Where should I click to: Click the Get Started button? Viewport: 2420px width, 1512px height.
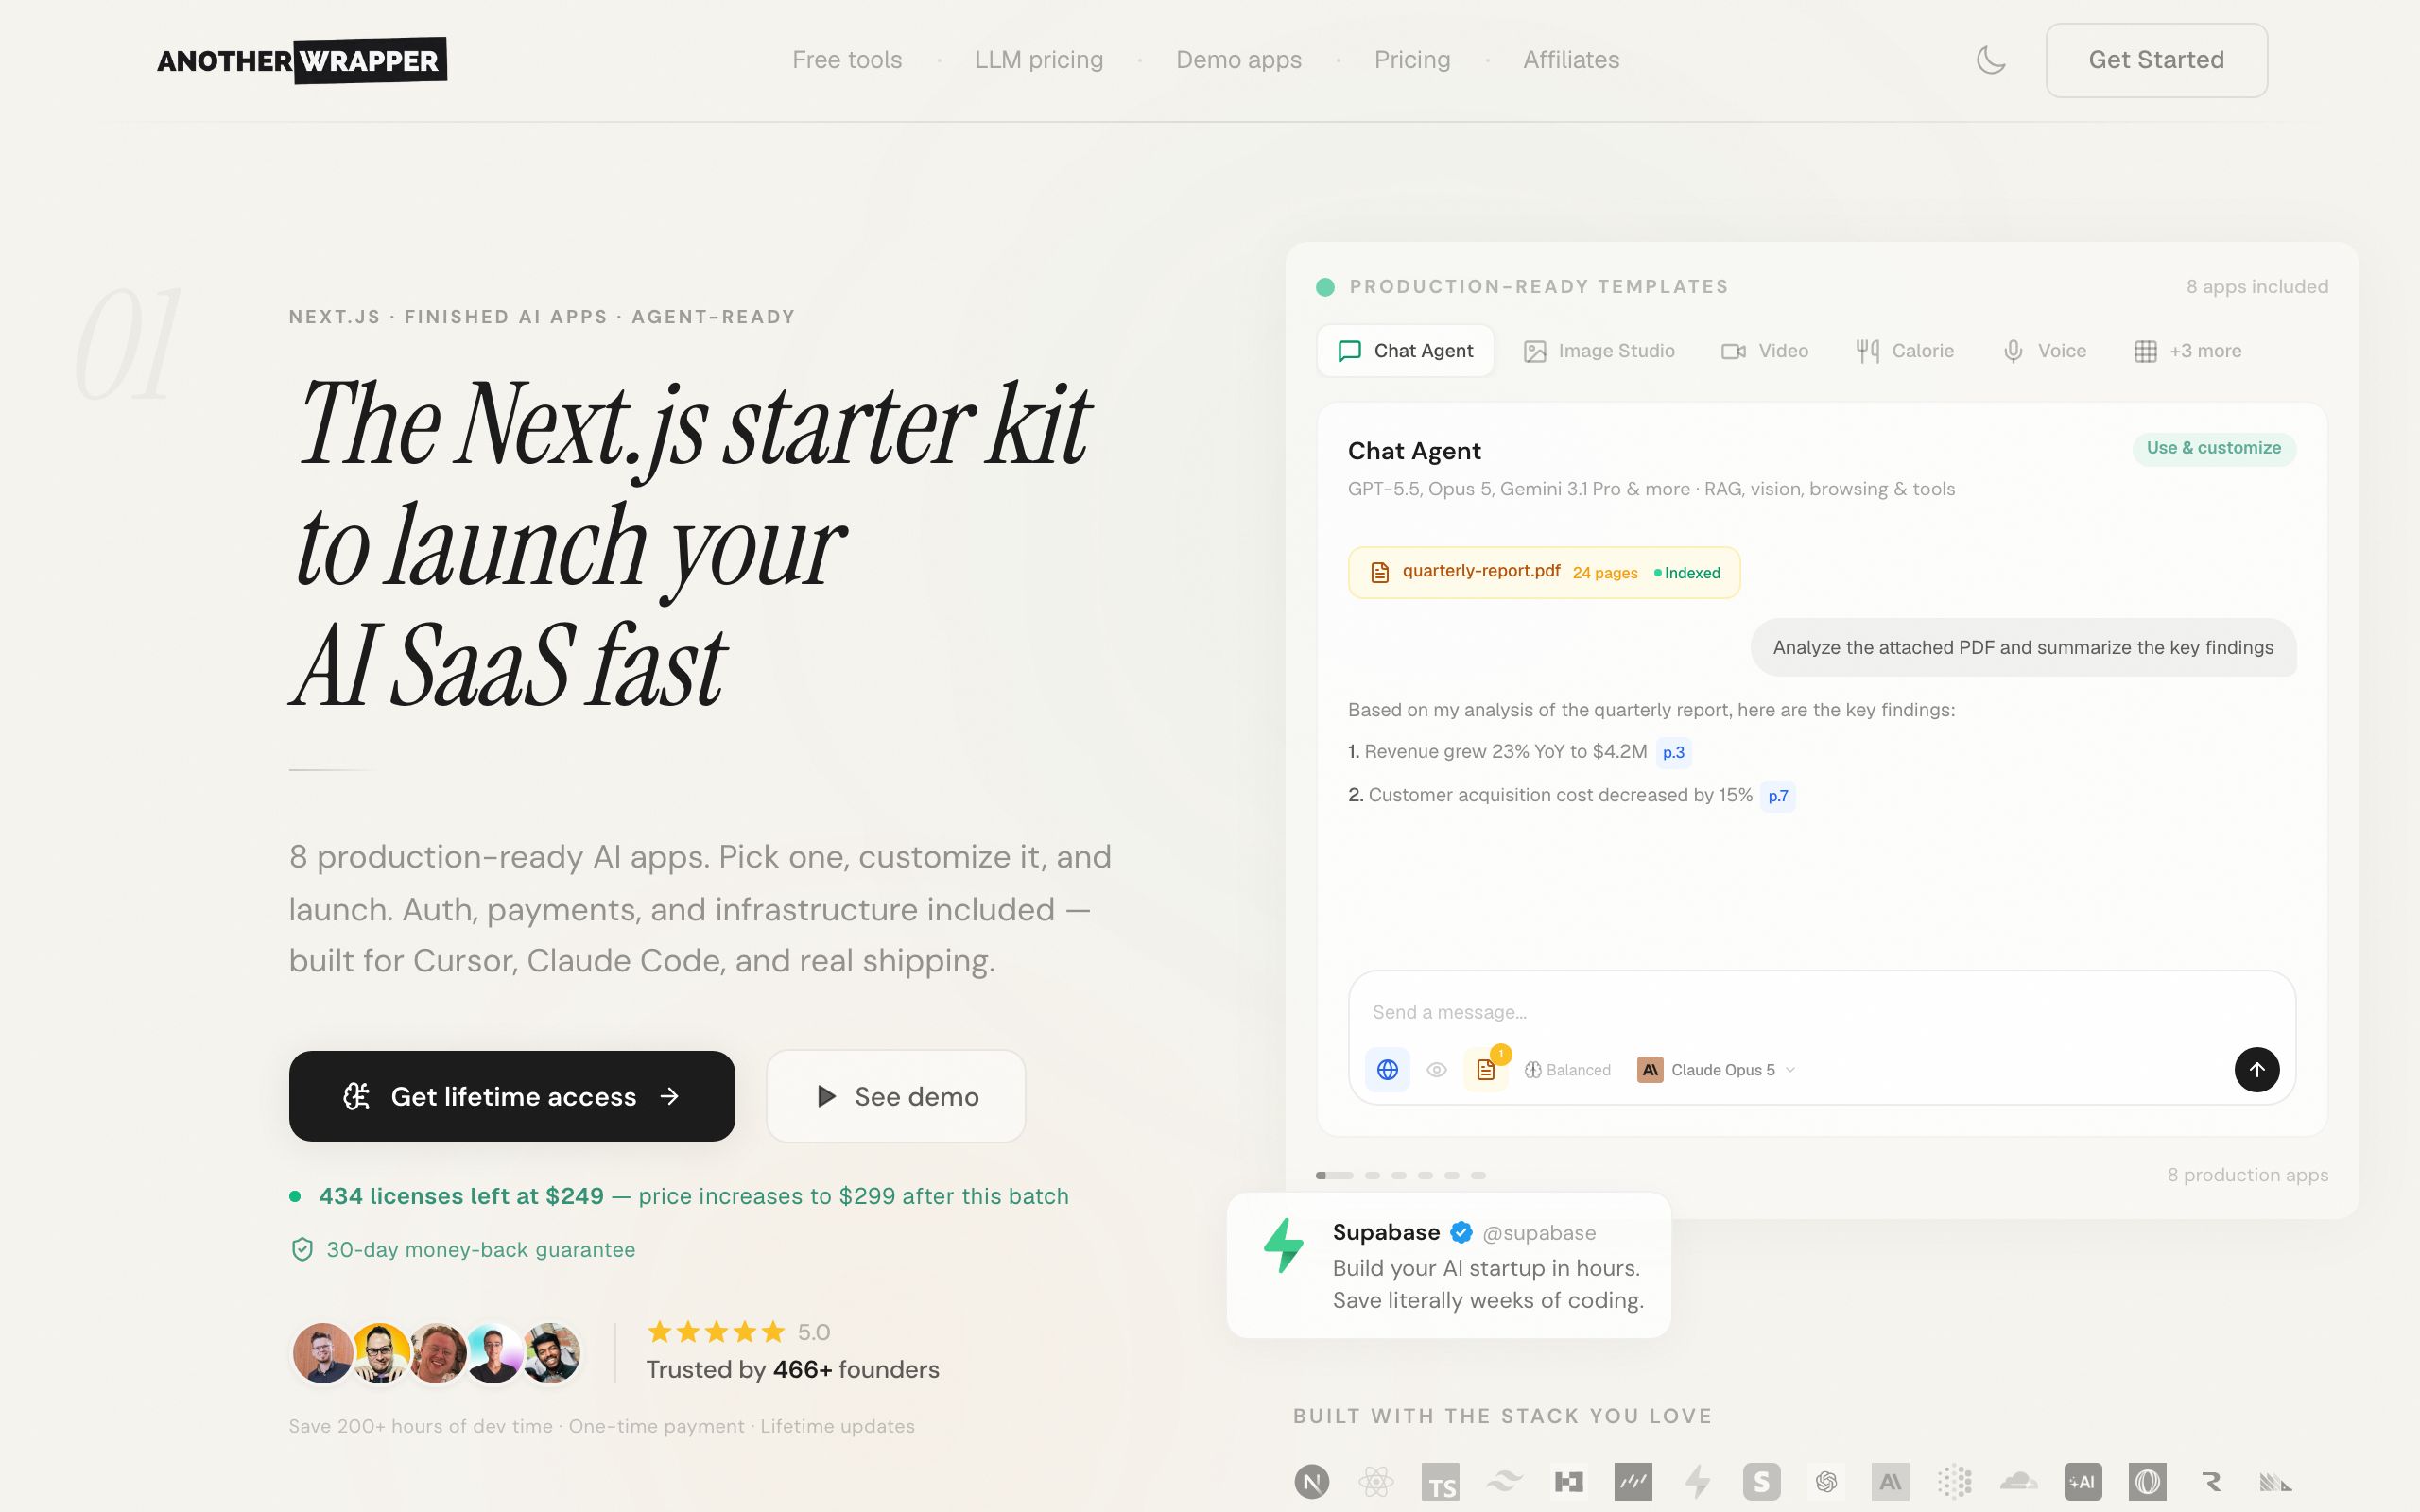pos(2156,60)
